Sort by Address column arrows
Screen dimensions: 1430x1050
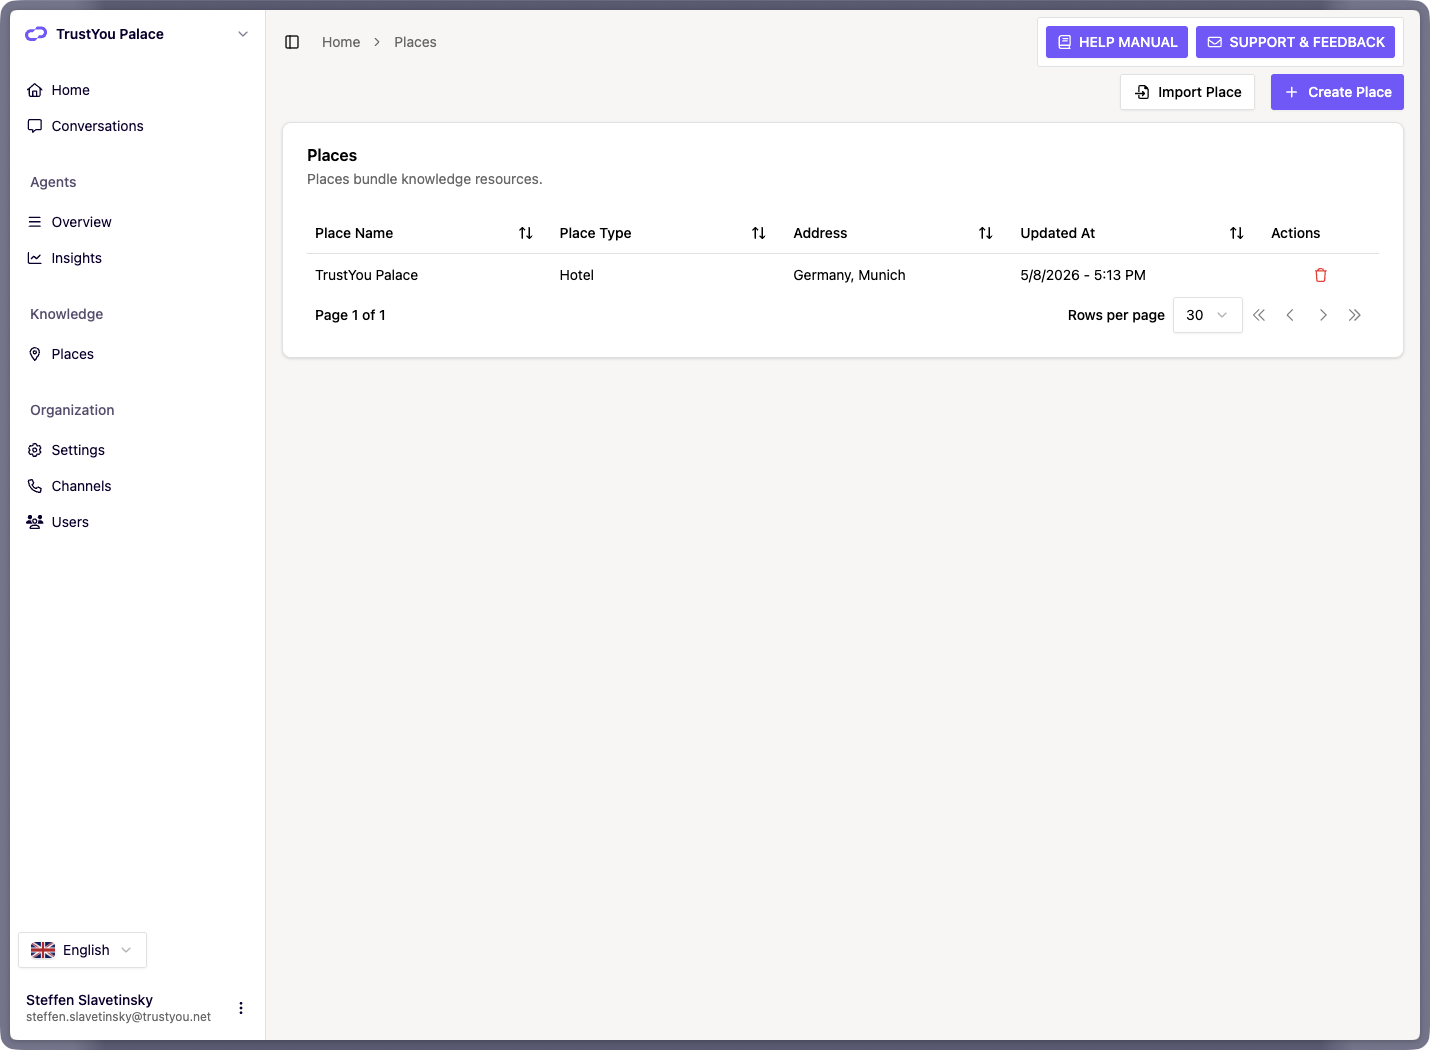click(x=986, y=233)
